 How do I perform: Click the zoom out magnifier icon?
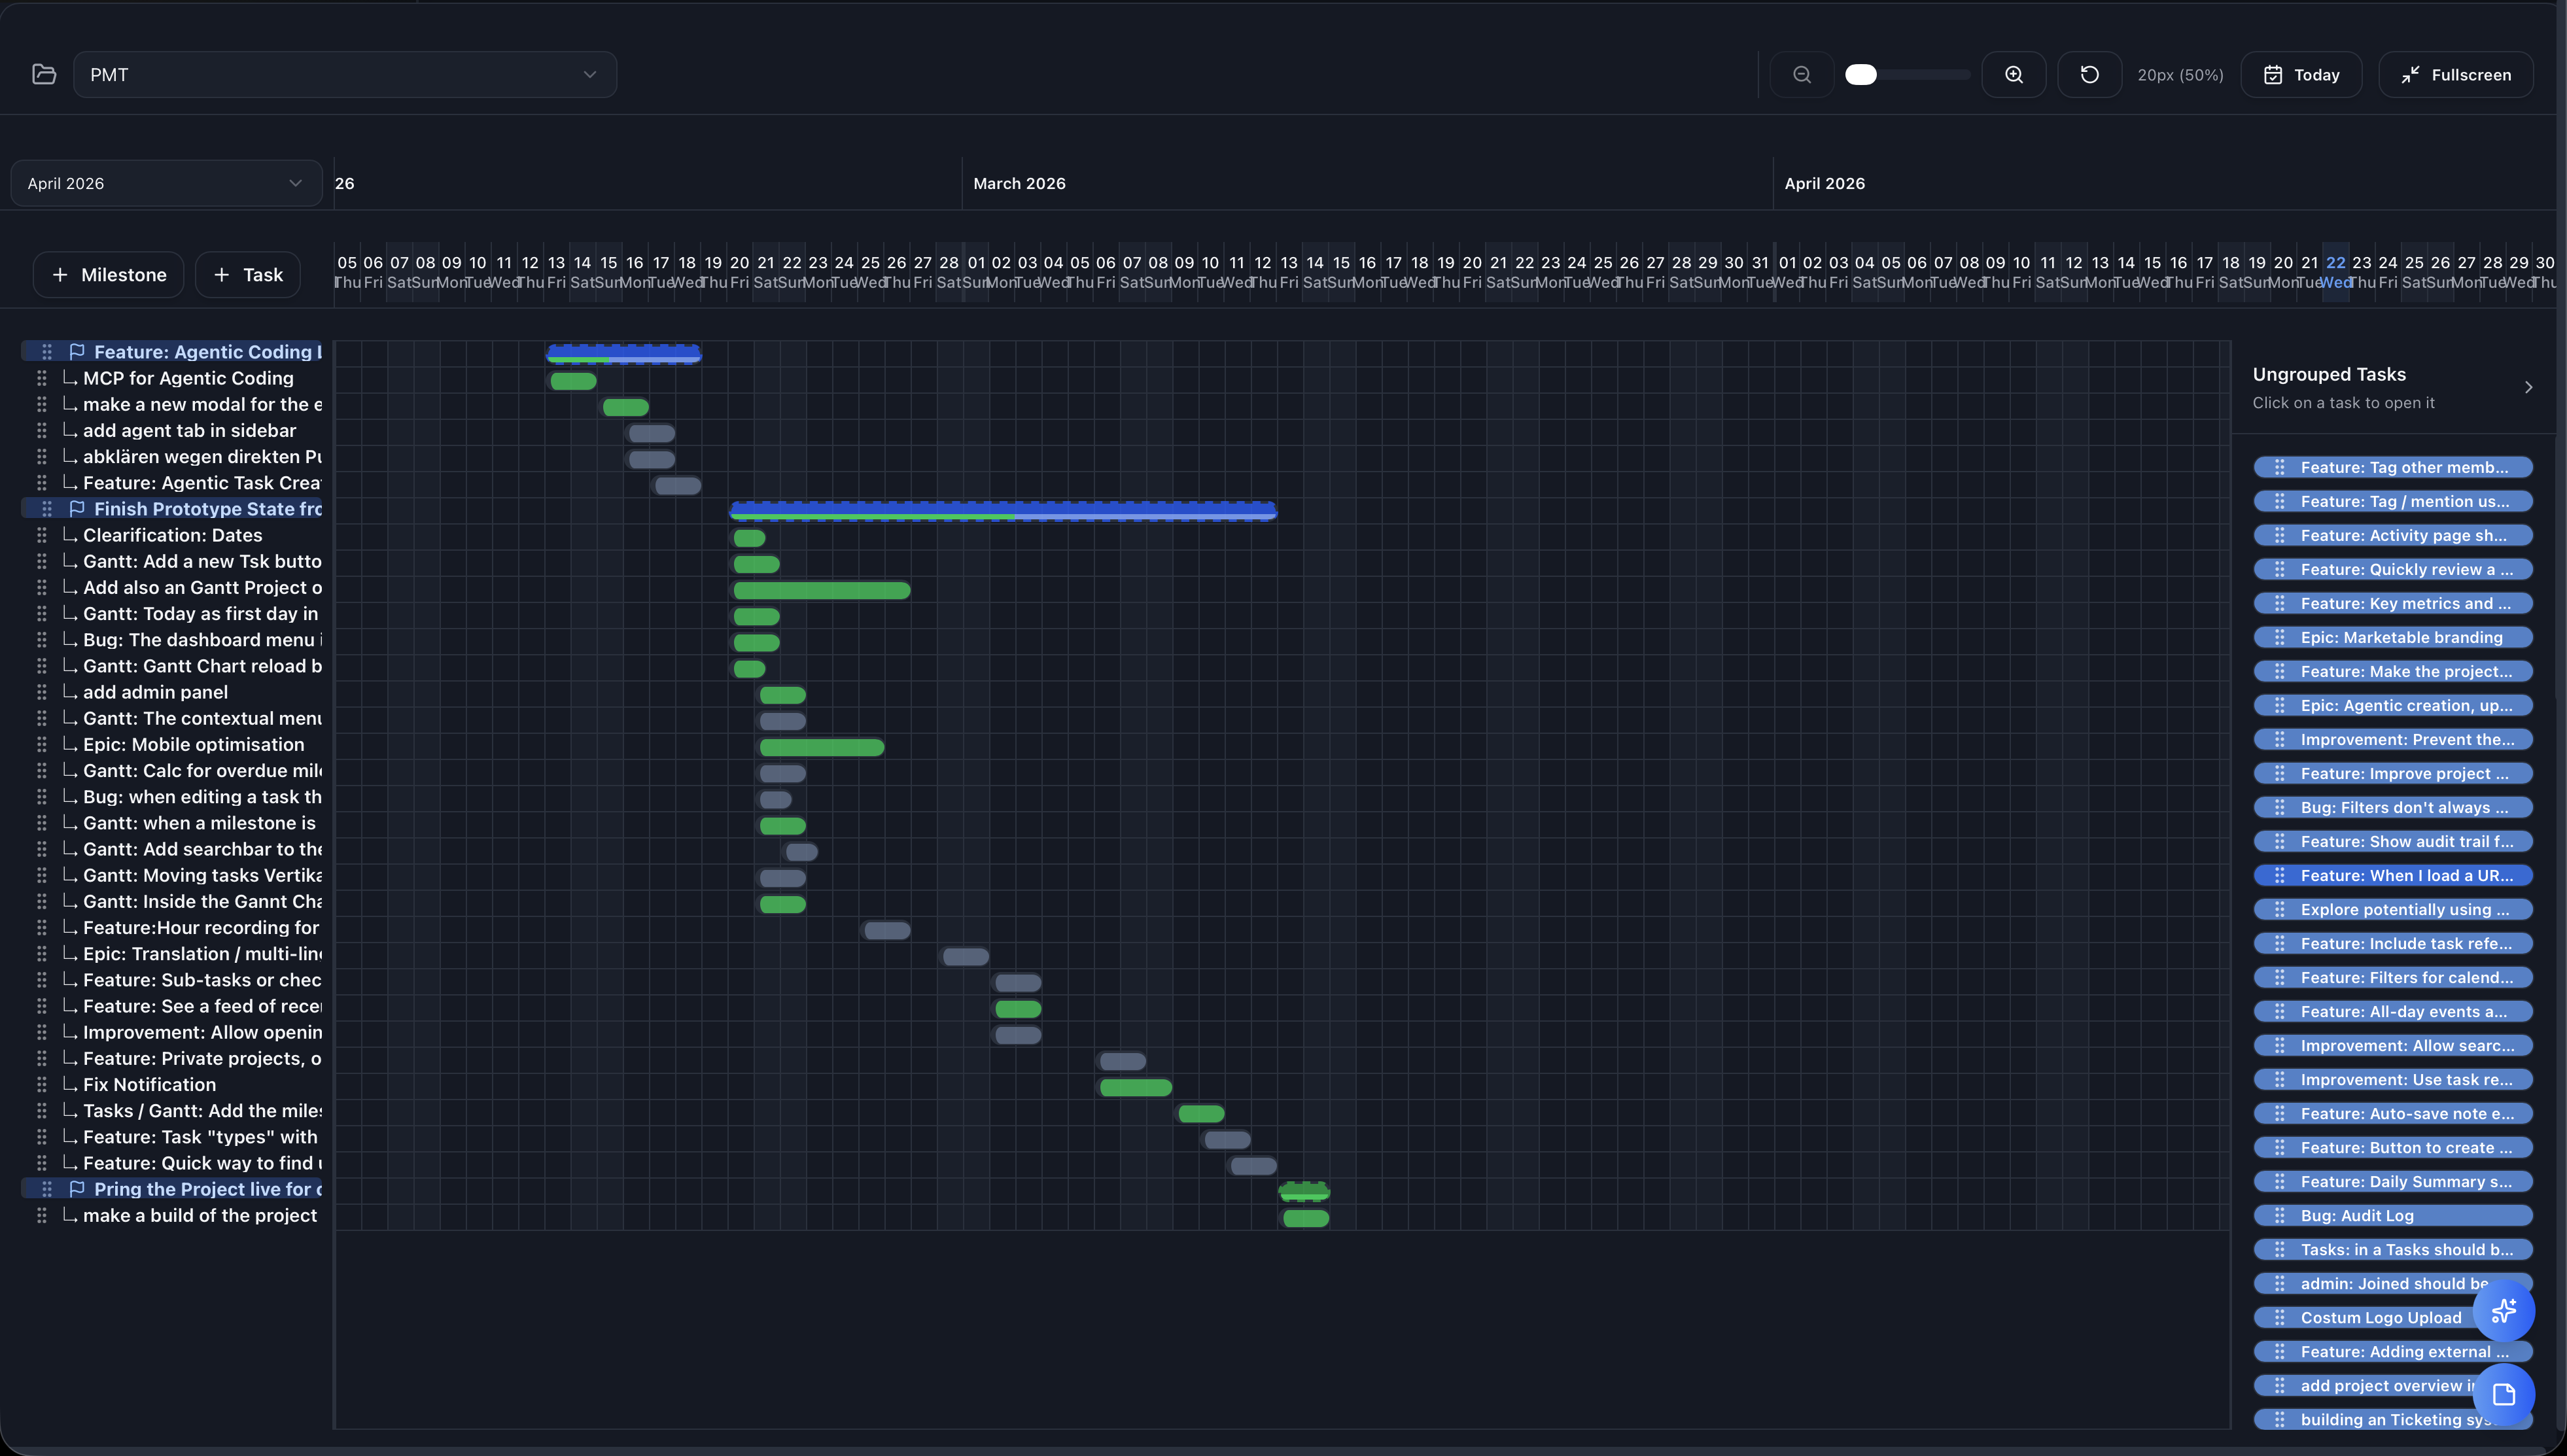tap(1801, 74)
